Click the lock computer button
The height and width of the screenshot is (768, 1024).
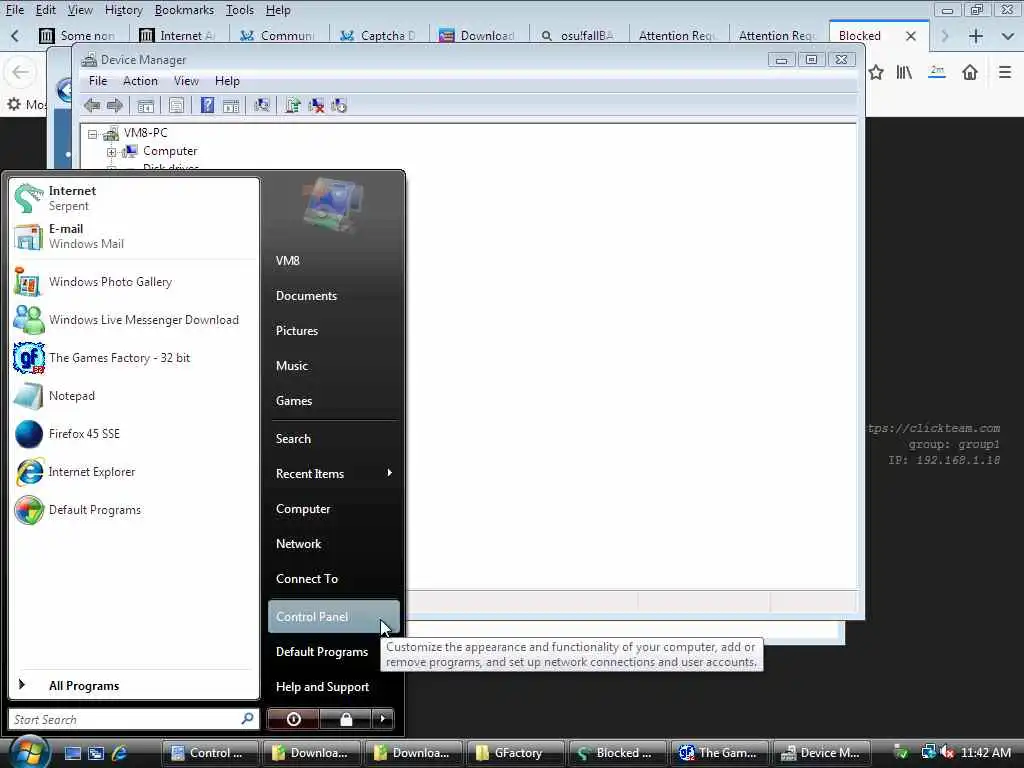pyautogui.click(x=345, y=719)
